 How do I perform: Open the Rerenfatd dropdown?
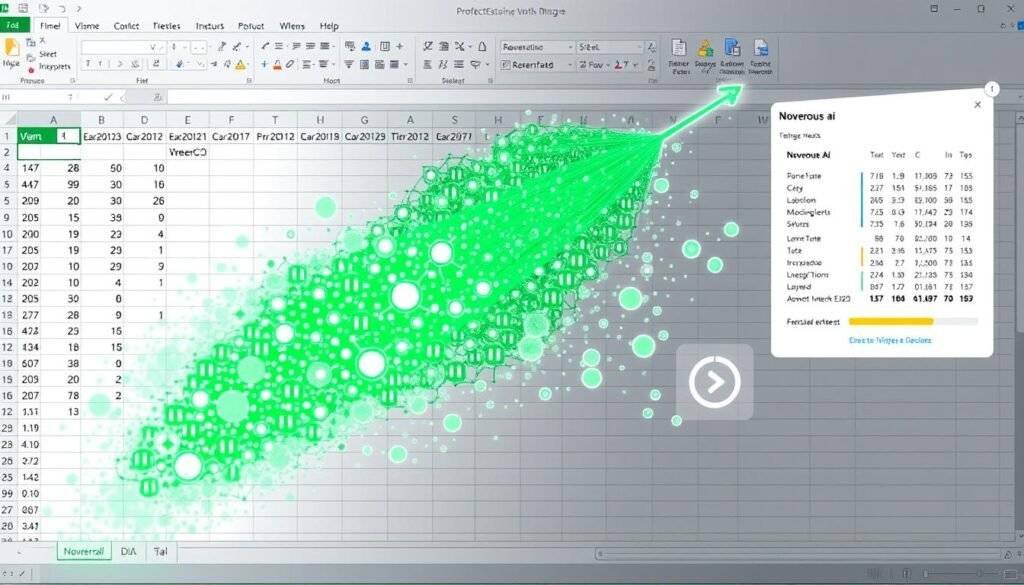tap(569, 65)
